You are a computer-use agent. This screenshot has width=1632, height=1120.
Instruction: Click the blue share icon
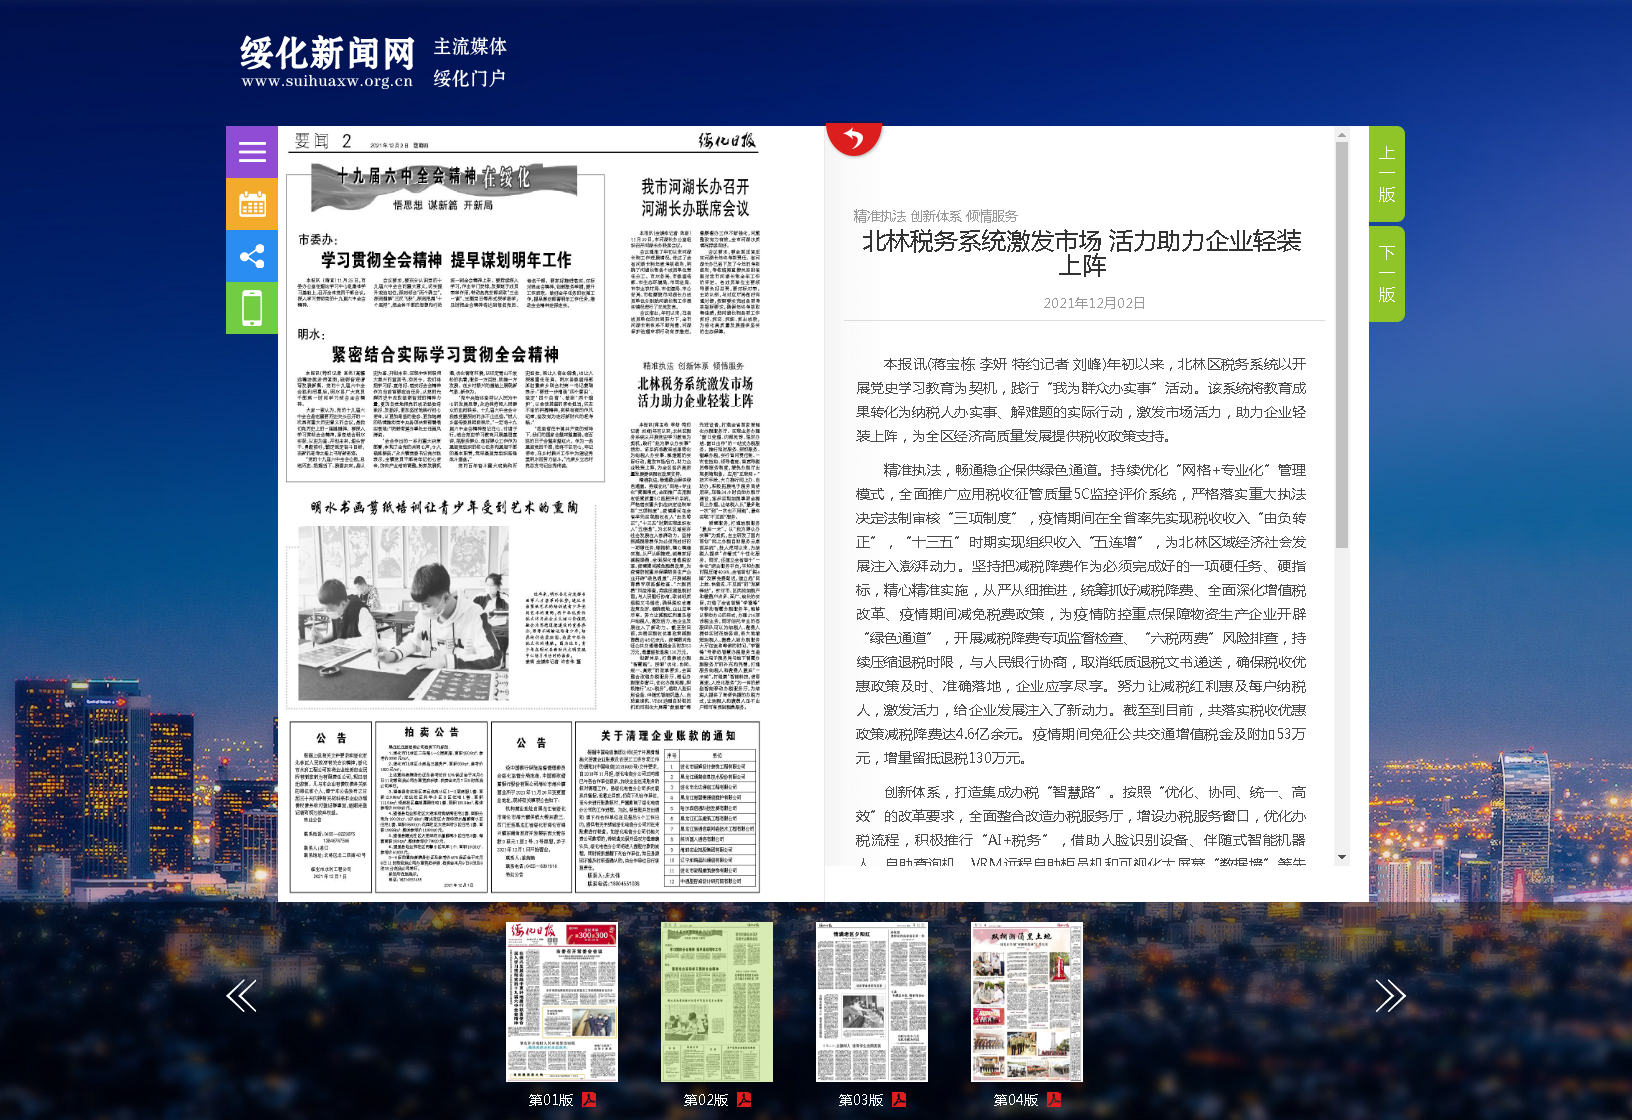(x=252, y=256)
